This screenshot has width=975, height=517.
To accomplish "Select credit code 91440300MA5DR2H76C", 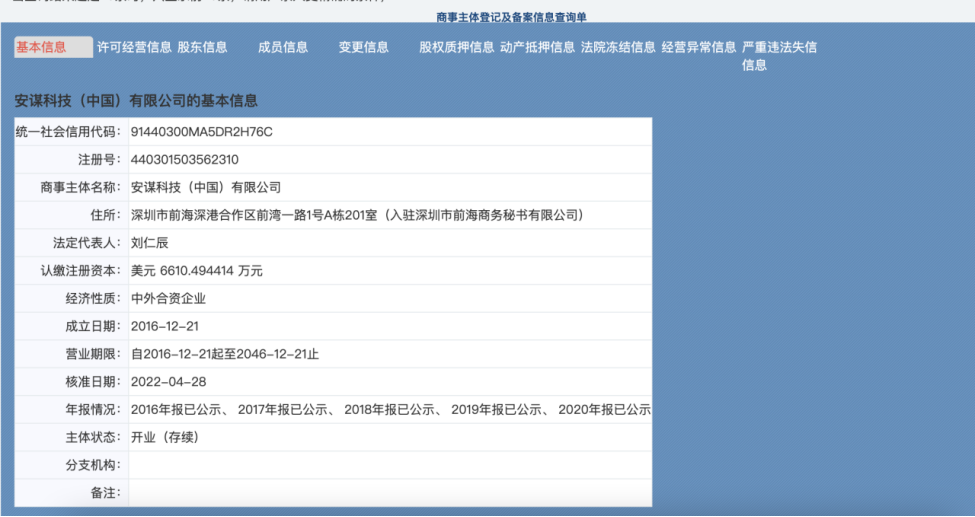I will 201,132.
